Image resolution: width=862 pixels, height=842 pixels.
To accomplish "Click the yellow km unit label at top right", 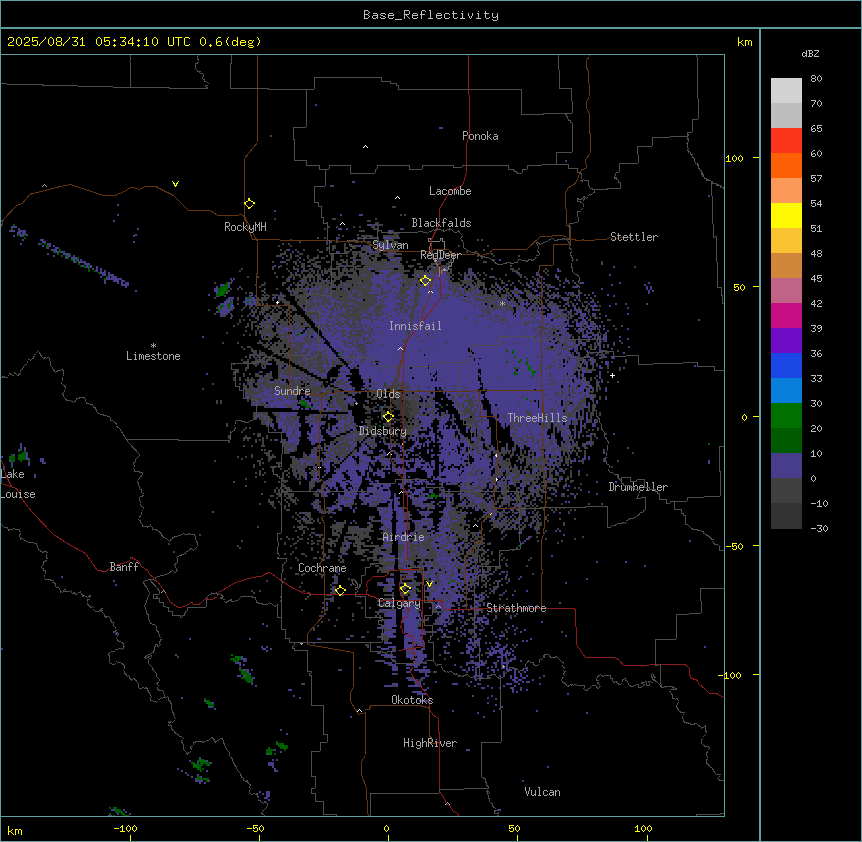I will tap(744, 42).
